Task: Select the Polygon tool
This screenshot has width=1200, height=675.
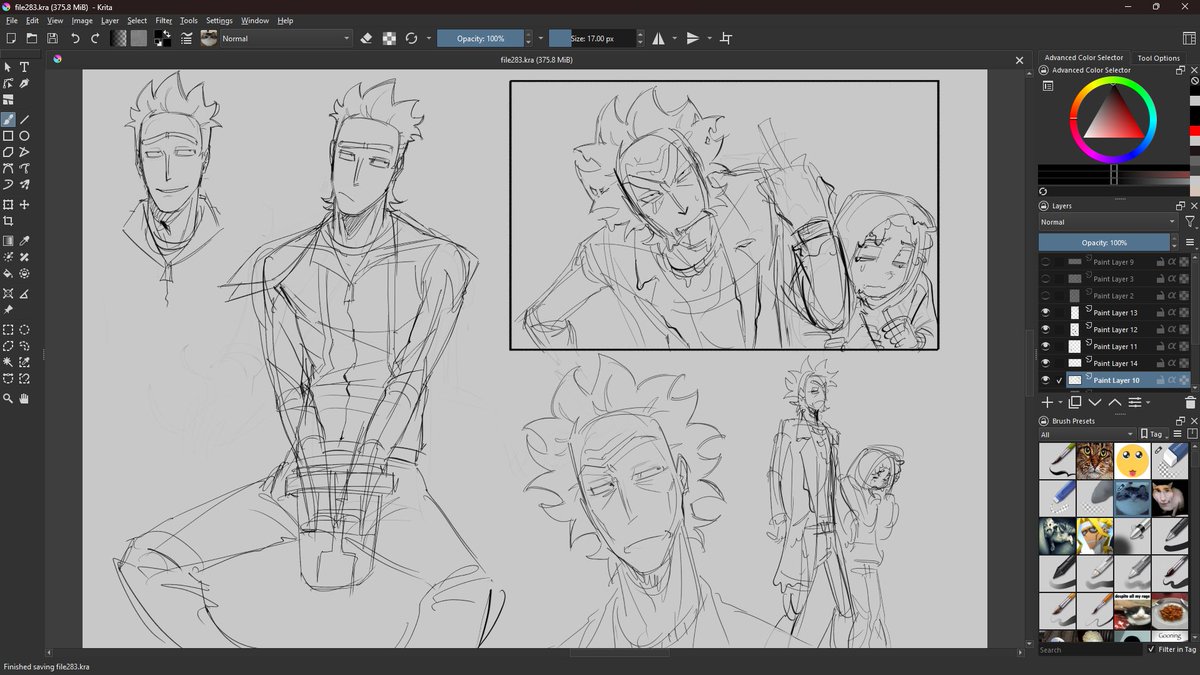Action: [x=8, y=152]
